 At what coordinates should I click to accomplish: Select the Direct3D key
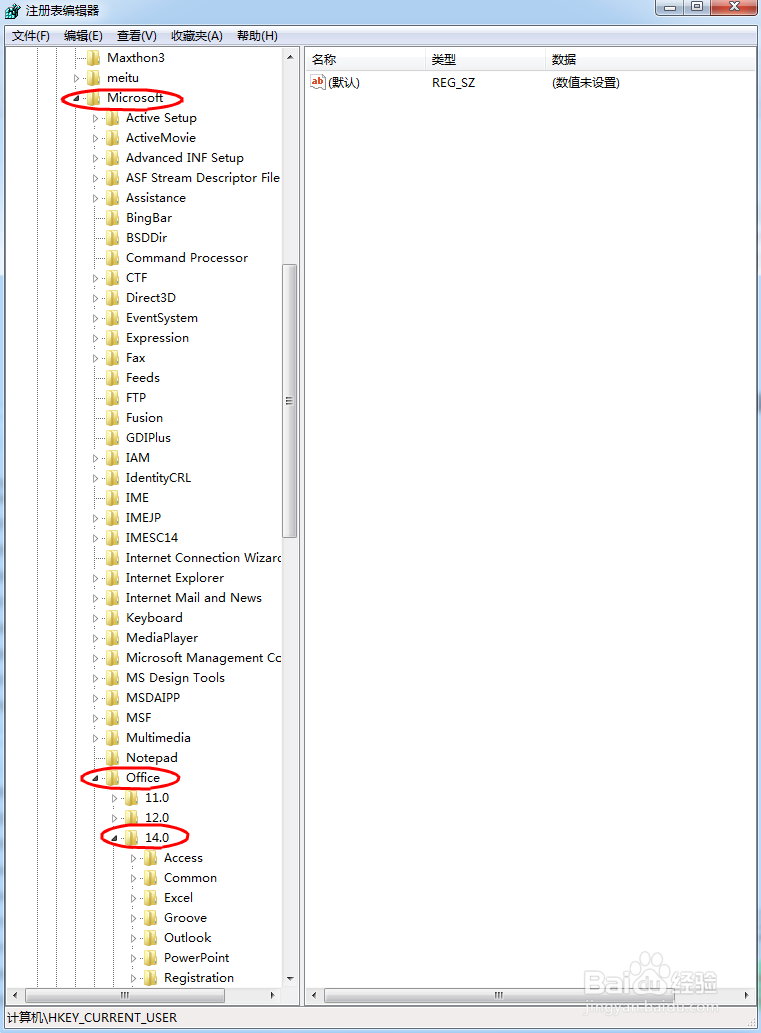(151, 298)
